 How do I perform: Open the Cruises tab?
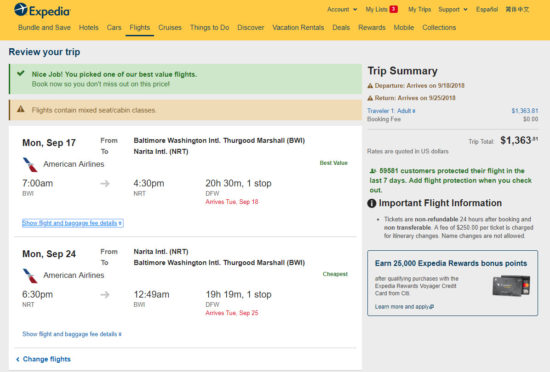pos(170,27)
